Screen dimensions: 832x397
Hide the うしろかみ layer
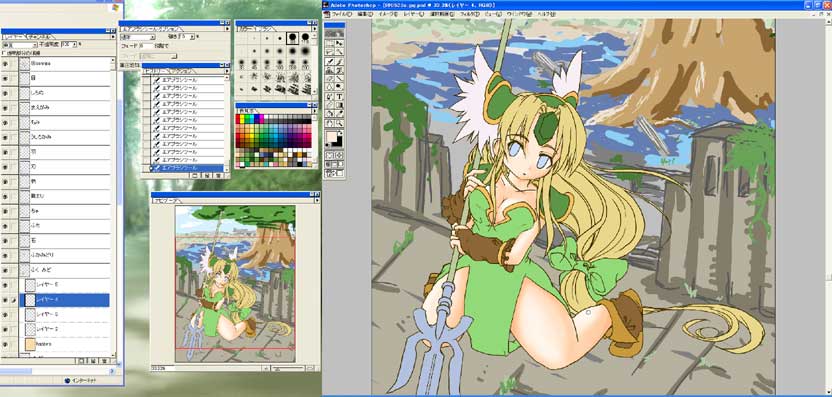(5, 137)
